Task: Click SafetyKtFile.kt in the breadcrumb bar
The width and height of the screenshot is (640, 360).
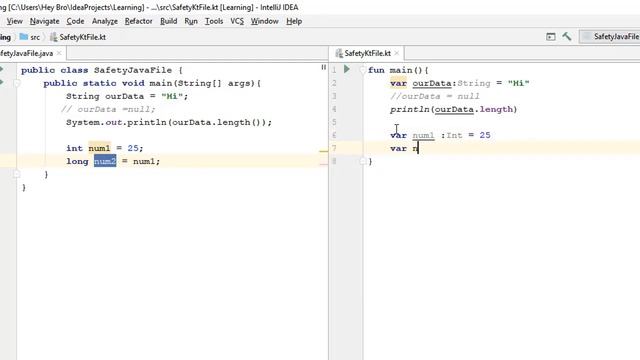Action: point(78,37)
